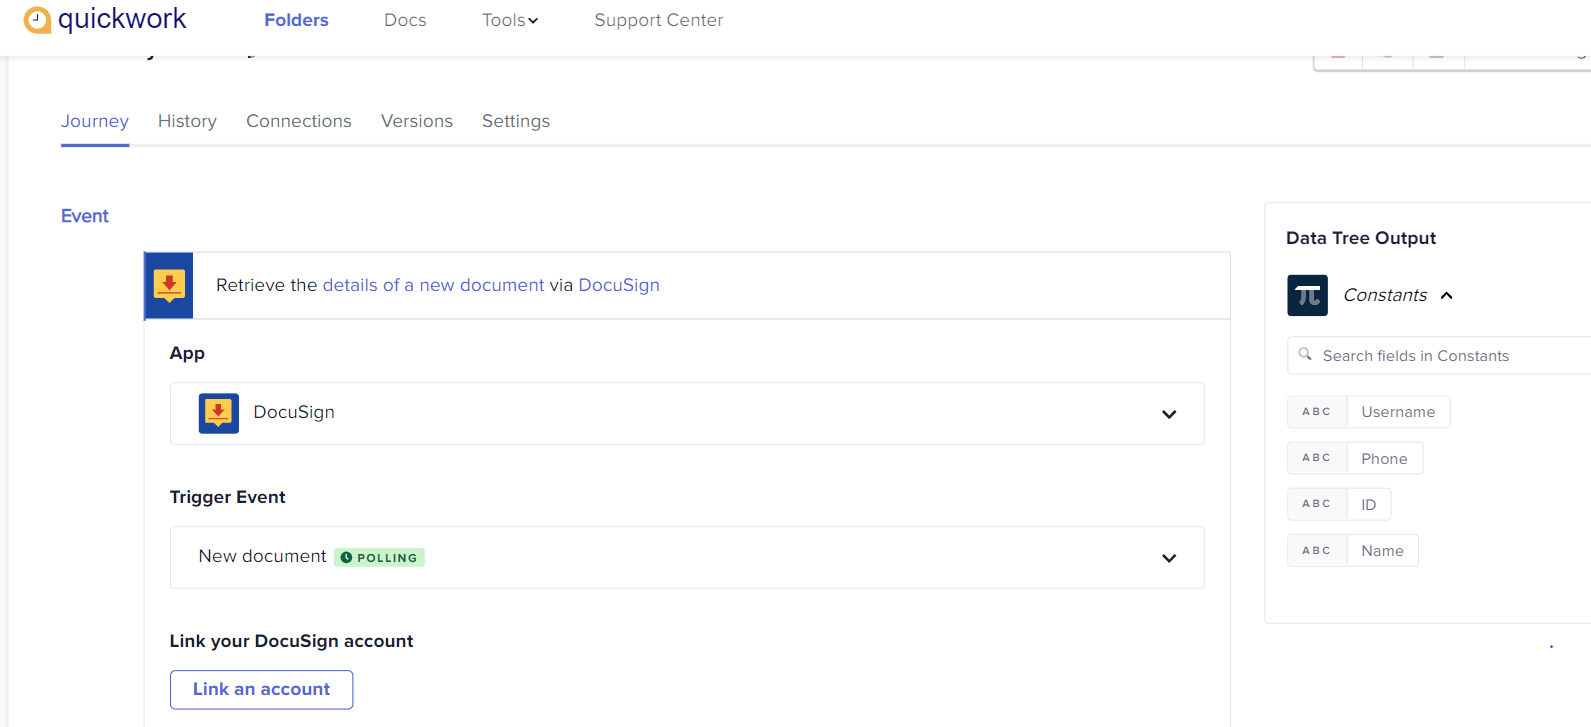The image size is (1591, 727).
Task: Click the Search fields in Constants input
Action: point(1440,355)
